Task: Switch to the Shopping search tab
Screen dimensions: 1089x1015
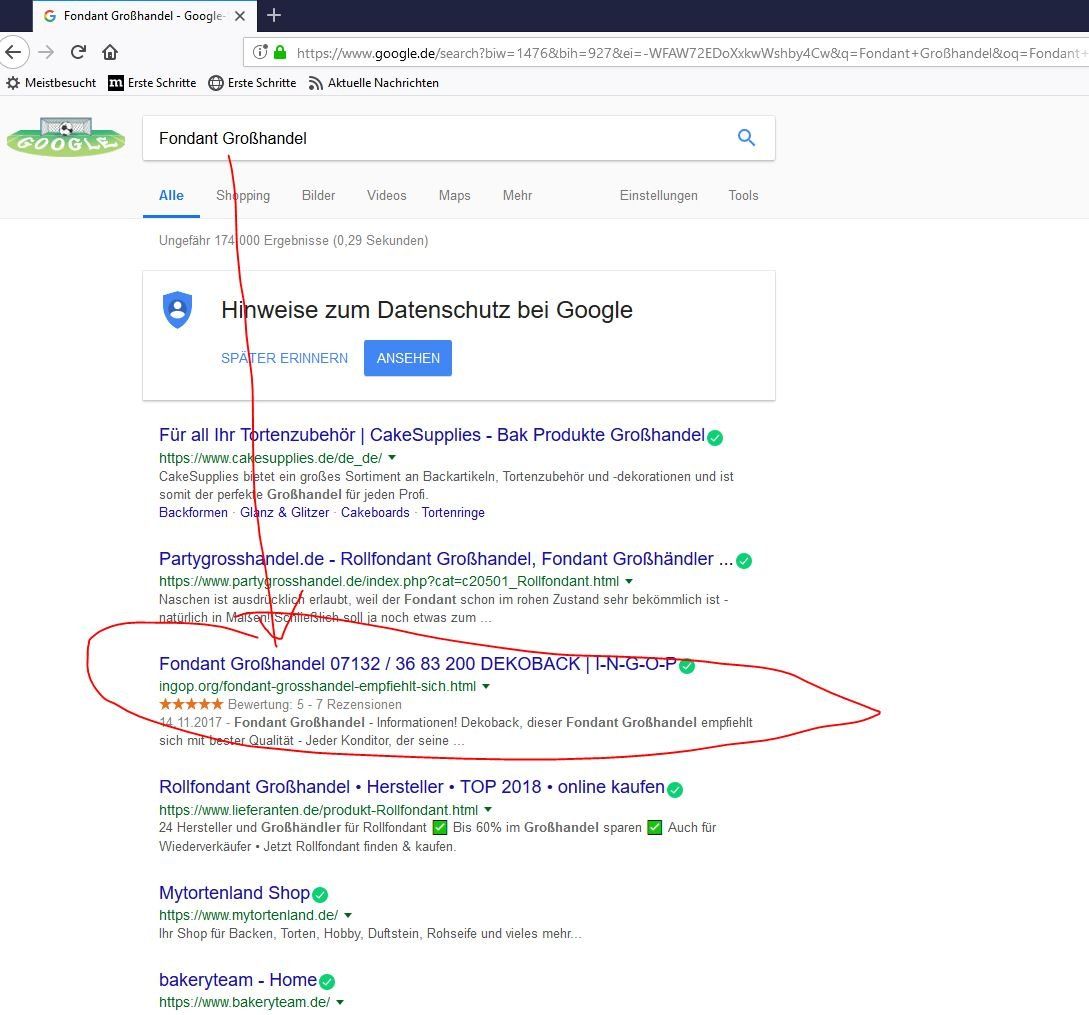Action: (x=243, y=196)
